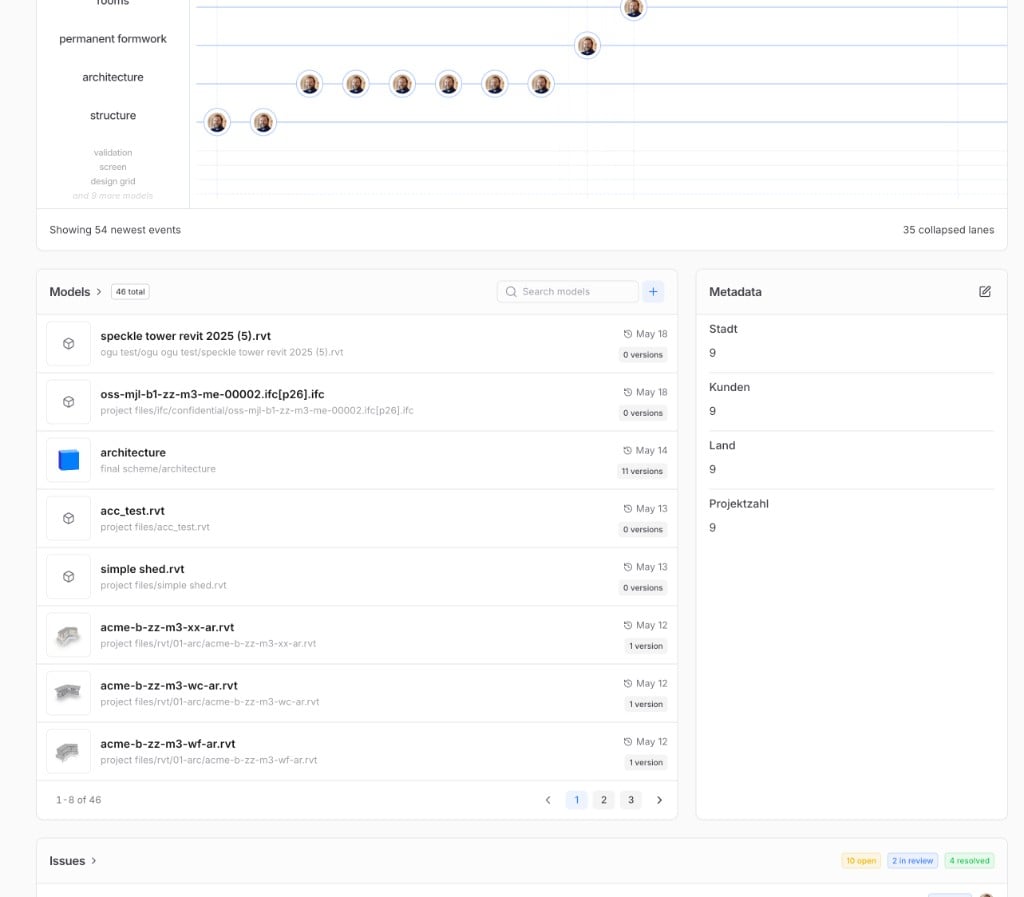Open thumbnail of acme-b-zz-m3-wf-ar.rvt
Viewport: 1024px width, 897px height.
point(69,751)
